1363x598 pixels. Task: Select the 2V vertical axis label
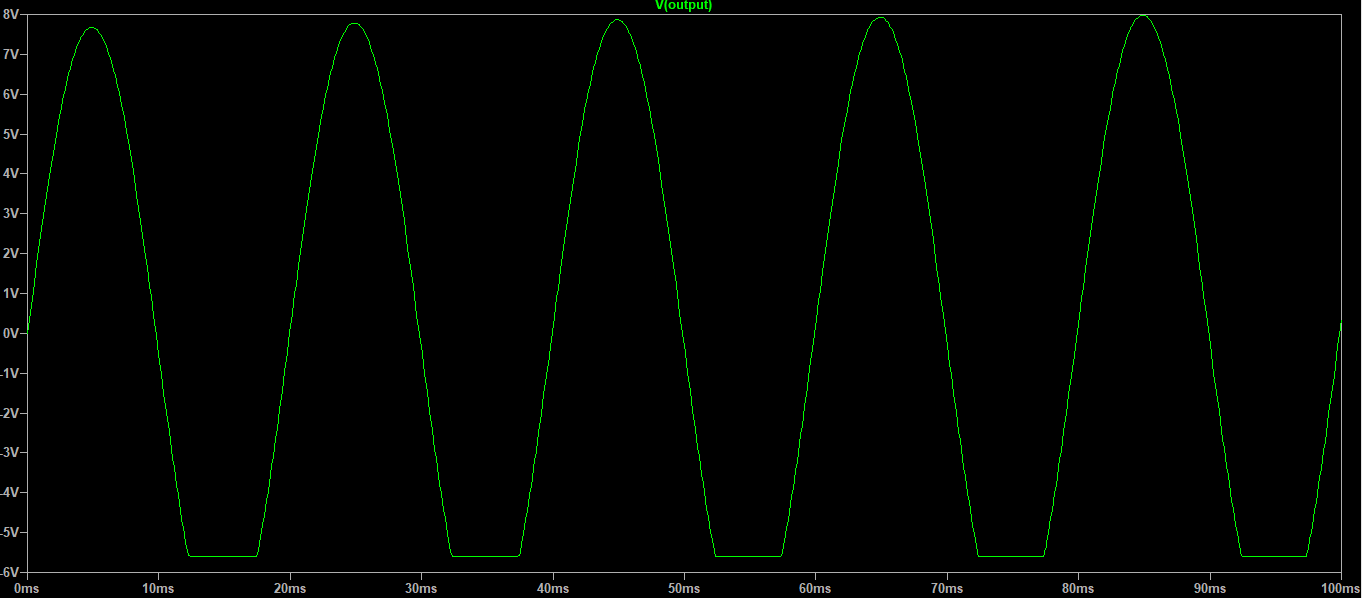click(11, 254)
